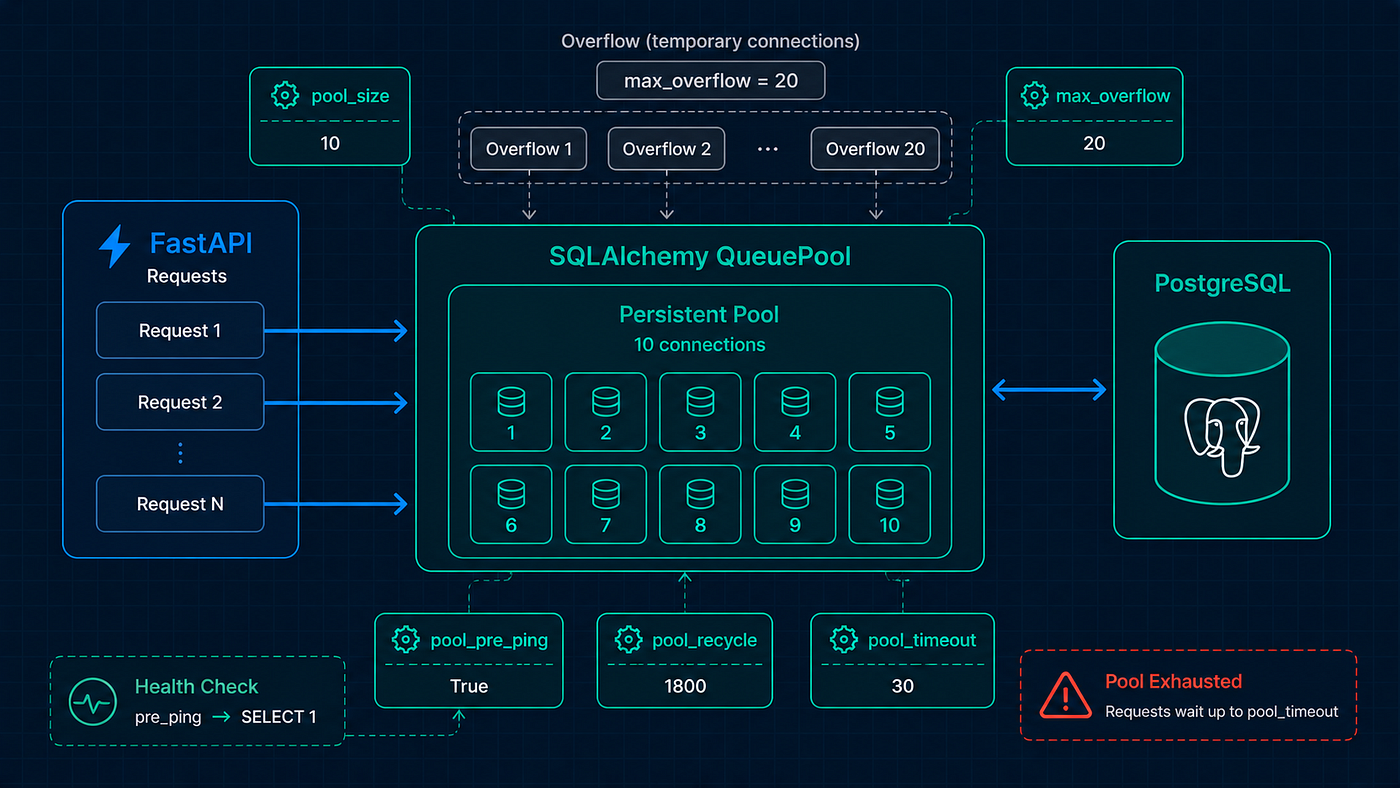Image resolution: width=1400 pixels, height=788 pixels.
Task: Click the 'SELECT 1' text
Action: [x=279, y=717]
